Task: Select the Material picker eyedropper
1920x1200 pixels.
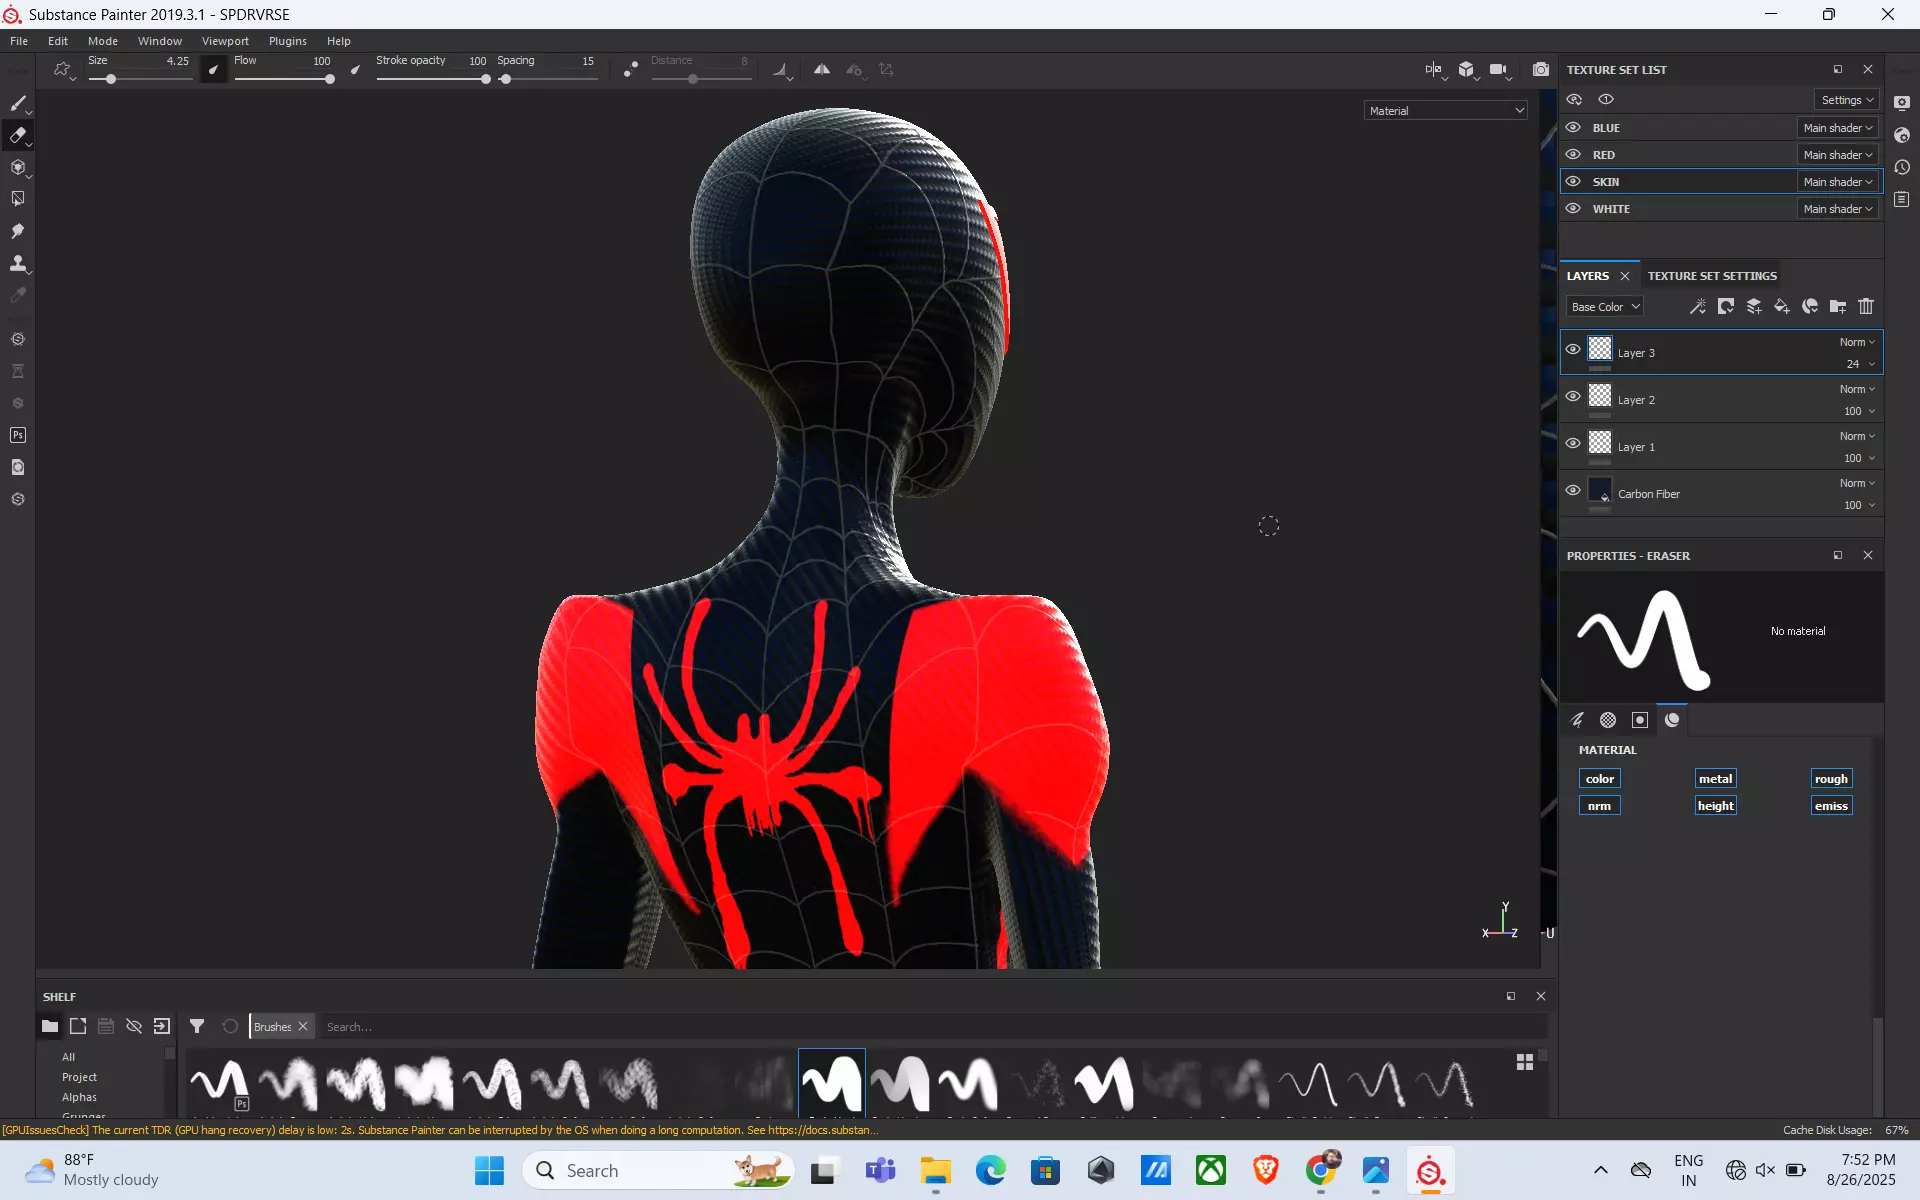Action: coord(18,295)
